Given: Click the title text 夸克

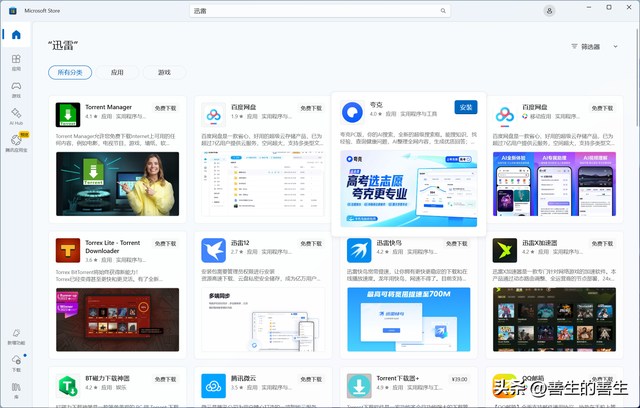Looking at the screenshot, I should (x=376, y=104).
